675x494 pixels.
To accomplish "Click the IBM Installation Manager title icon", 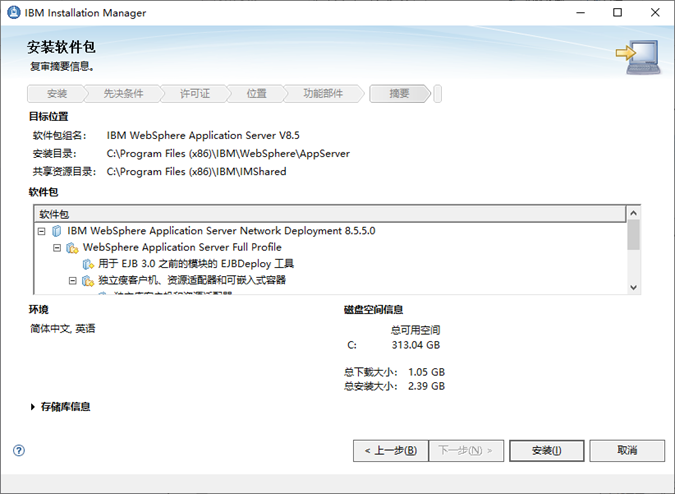I will tap(14, 12).
